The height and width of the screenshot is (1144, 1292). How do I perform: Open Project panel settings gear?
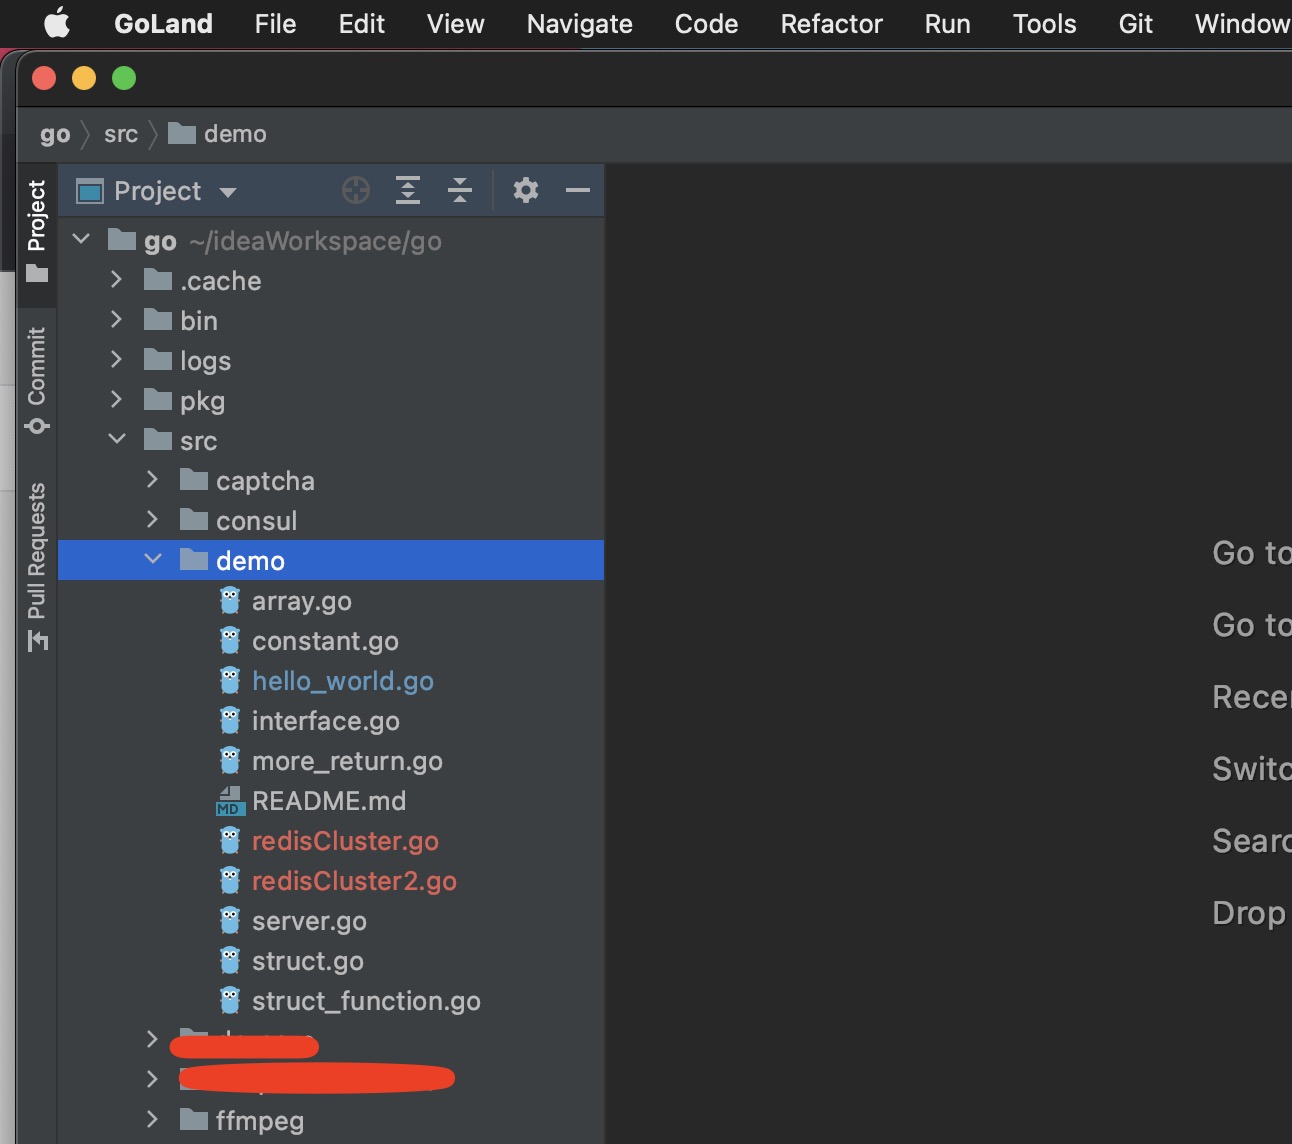click(526, 190)
